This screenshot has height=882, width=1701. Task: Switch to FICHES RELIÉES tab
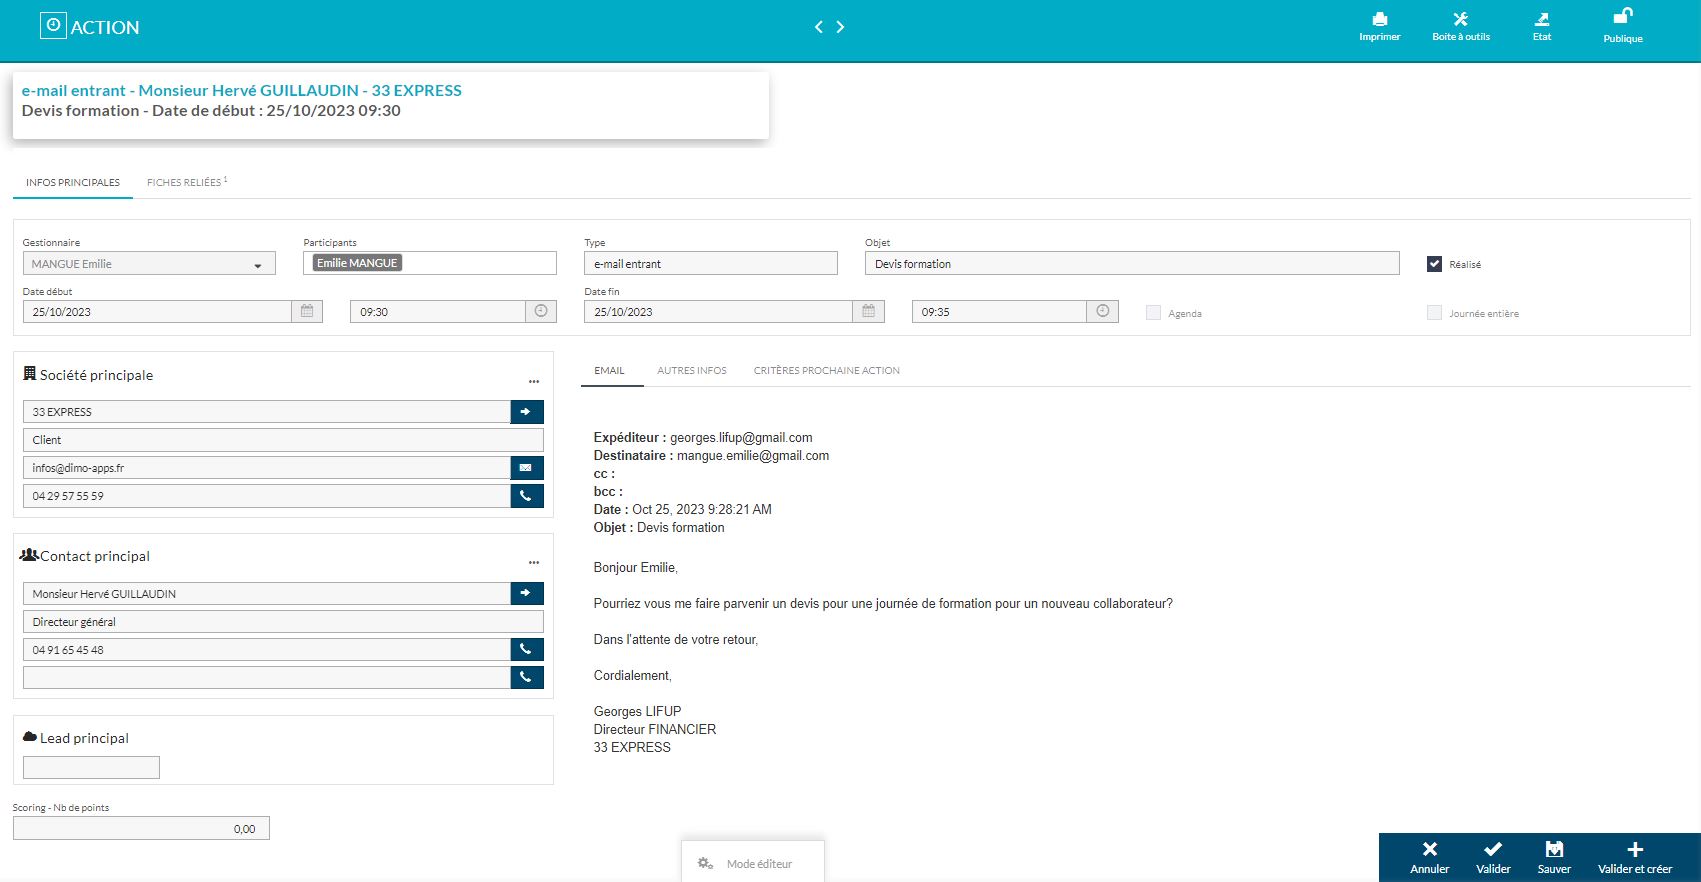point(185,183)
